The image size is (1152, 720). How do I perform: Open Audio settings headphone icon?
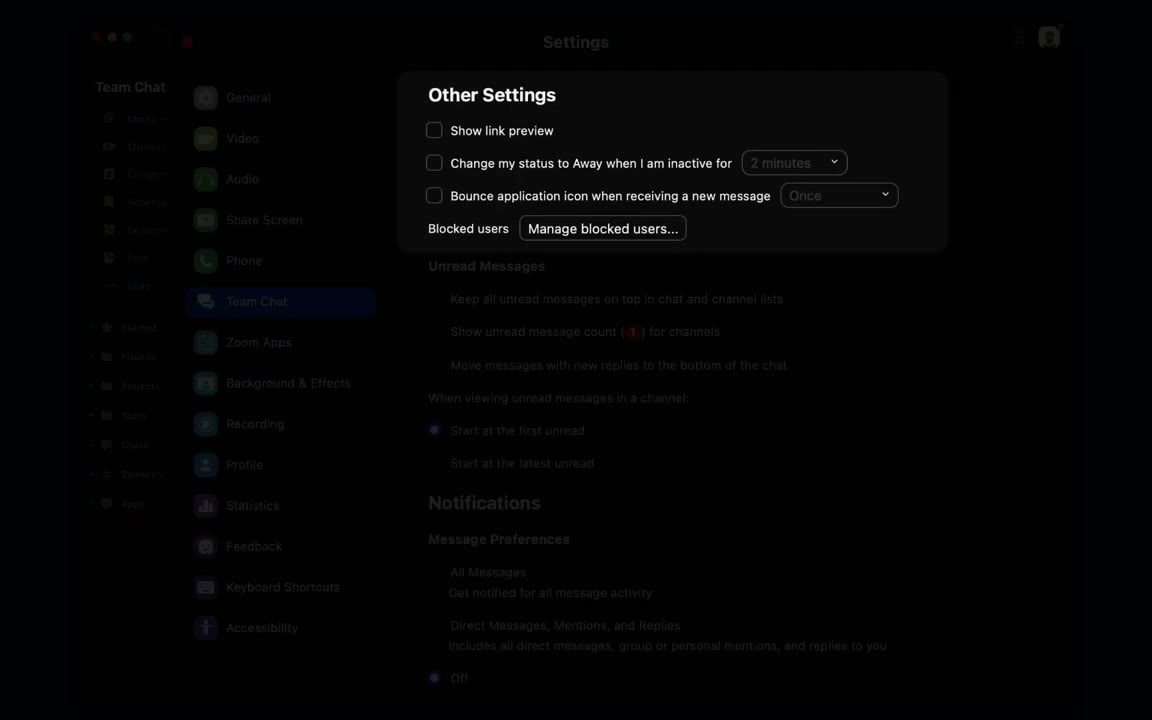click(206, 179)
